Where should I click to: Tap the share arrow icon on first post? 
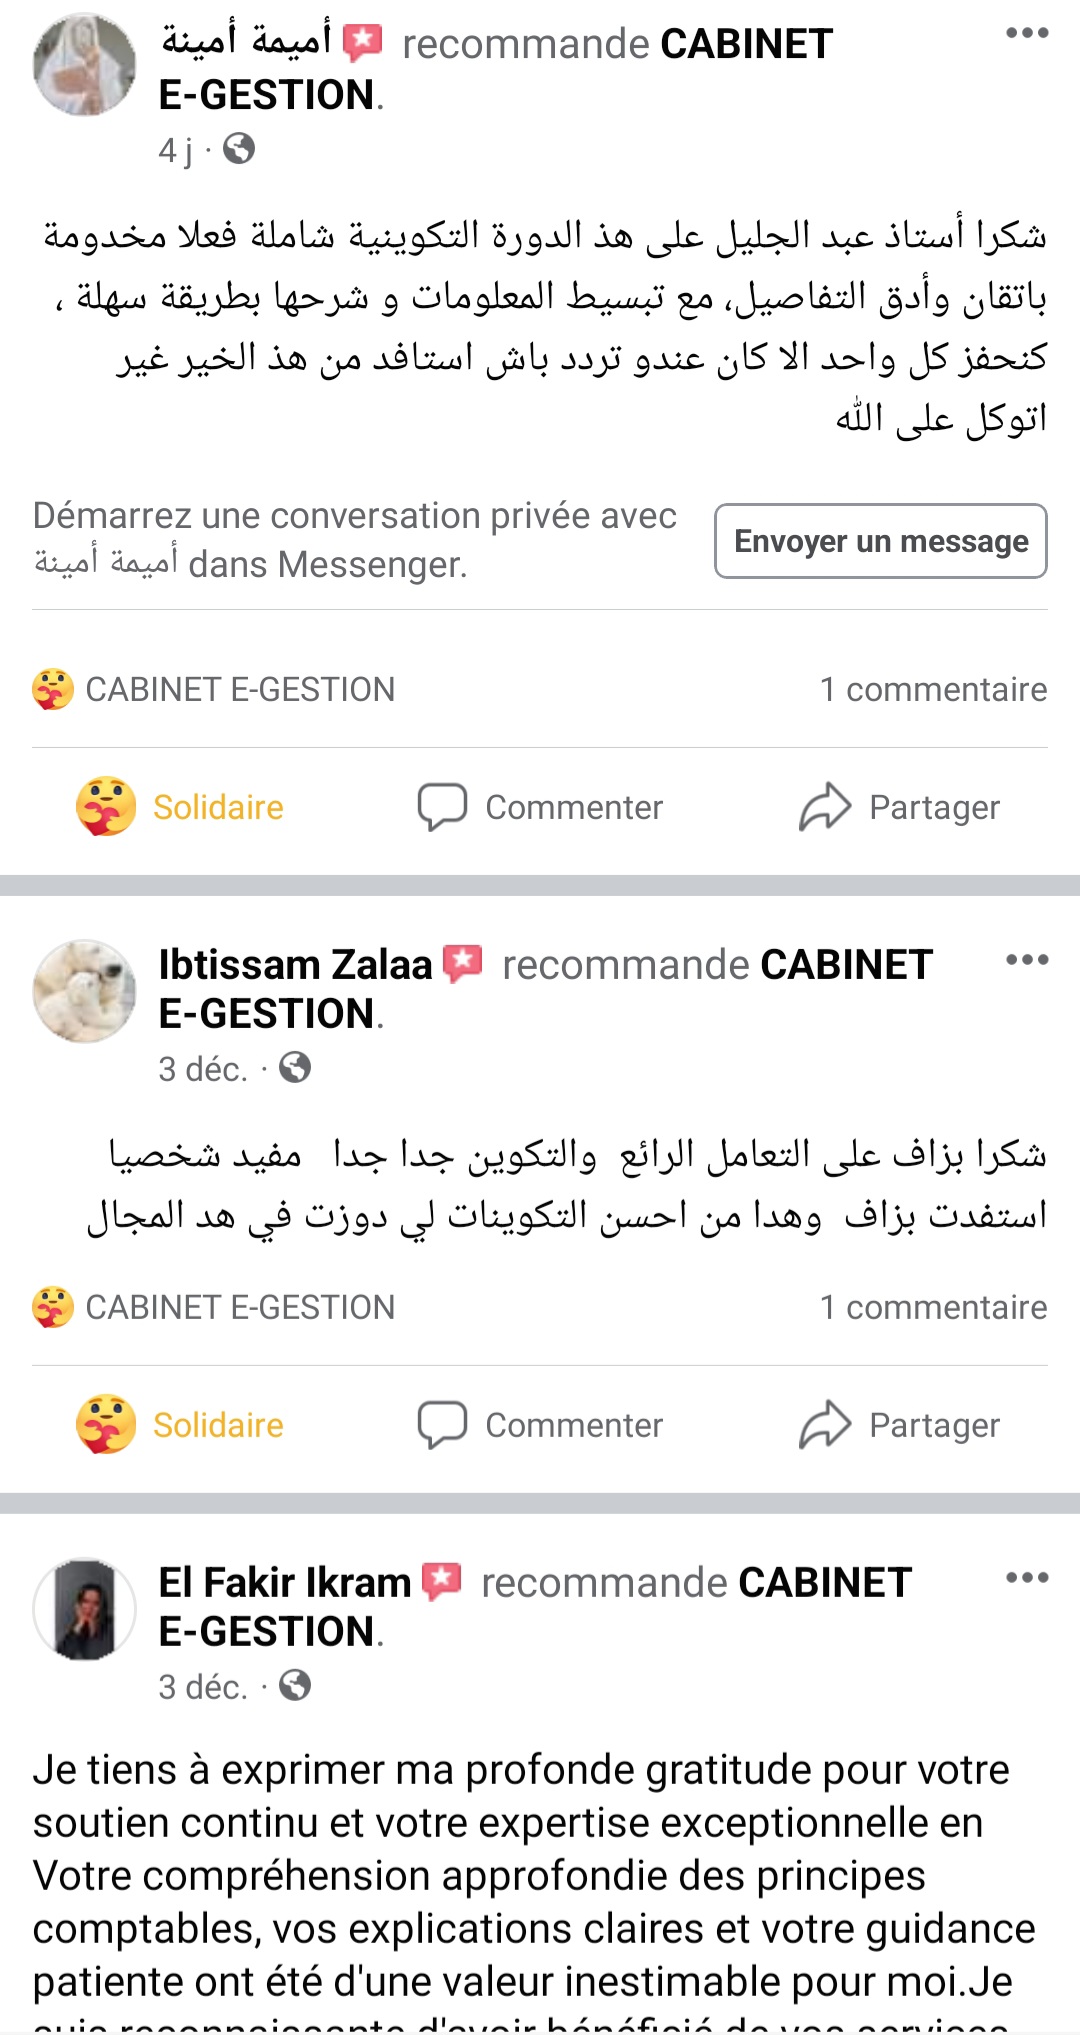coord(825,807)
